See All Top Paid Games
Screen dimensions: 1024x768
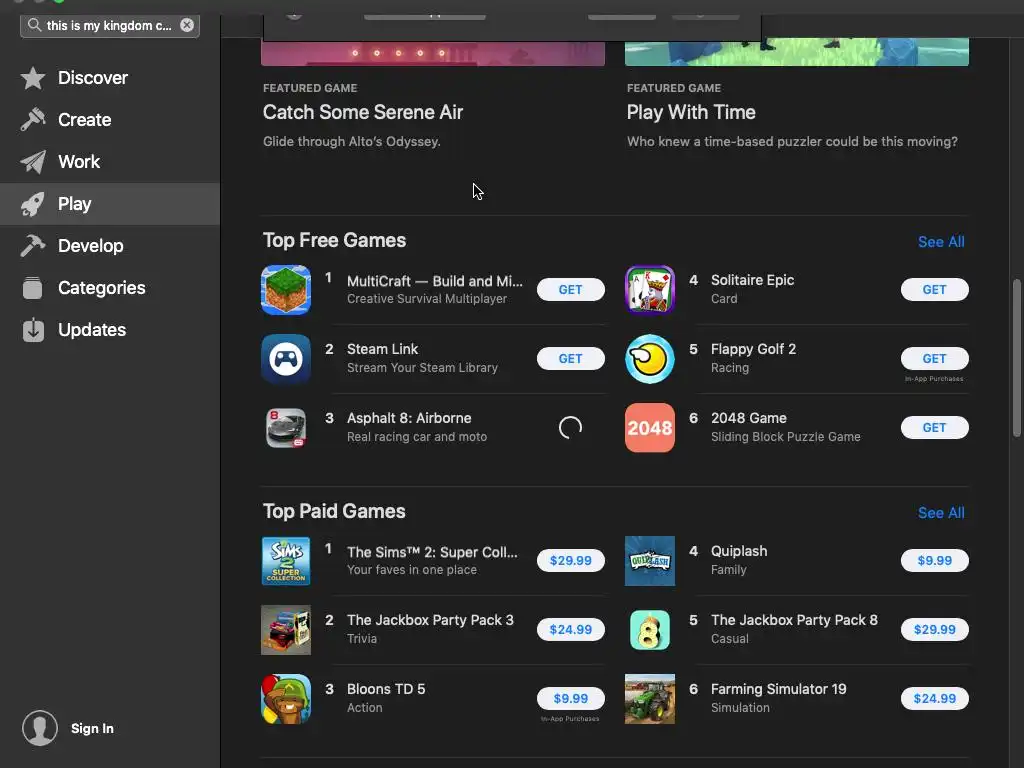coord(941,513)
